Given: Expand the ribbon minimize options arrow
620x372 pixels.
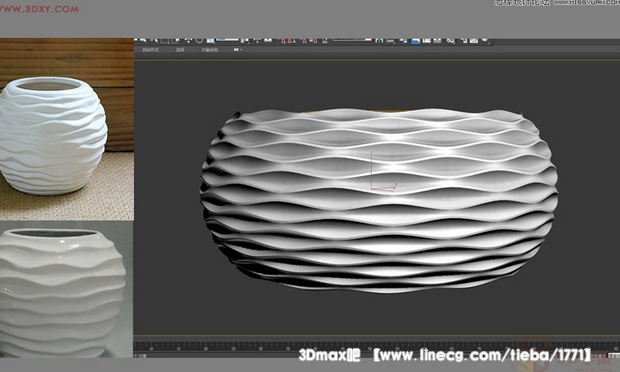Looking at the screenshot, I should click(241, 50).
